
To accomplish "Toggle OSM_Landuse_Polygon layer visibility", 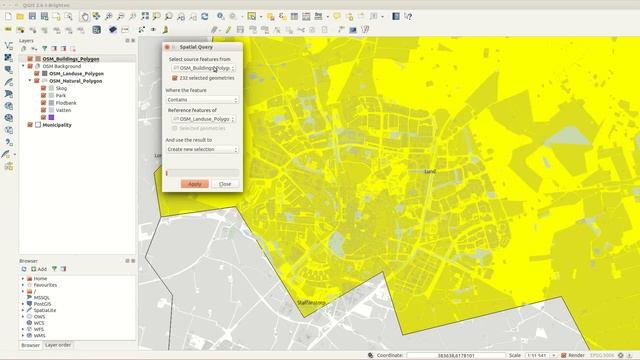I will click(37, 73).
